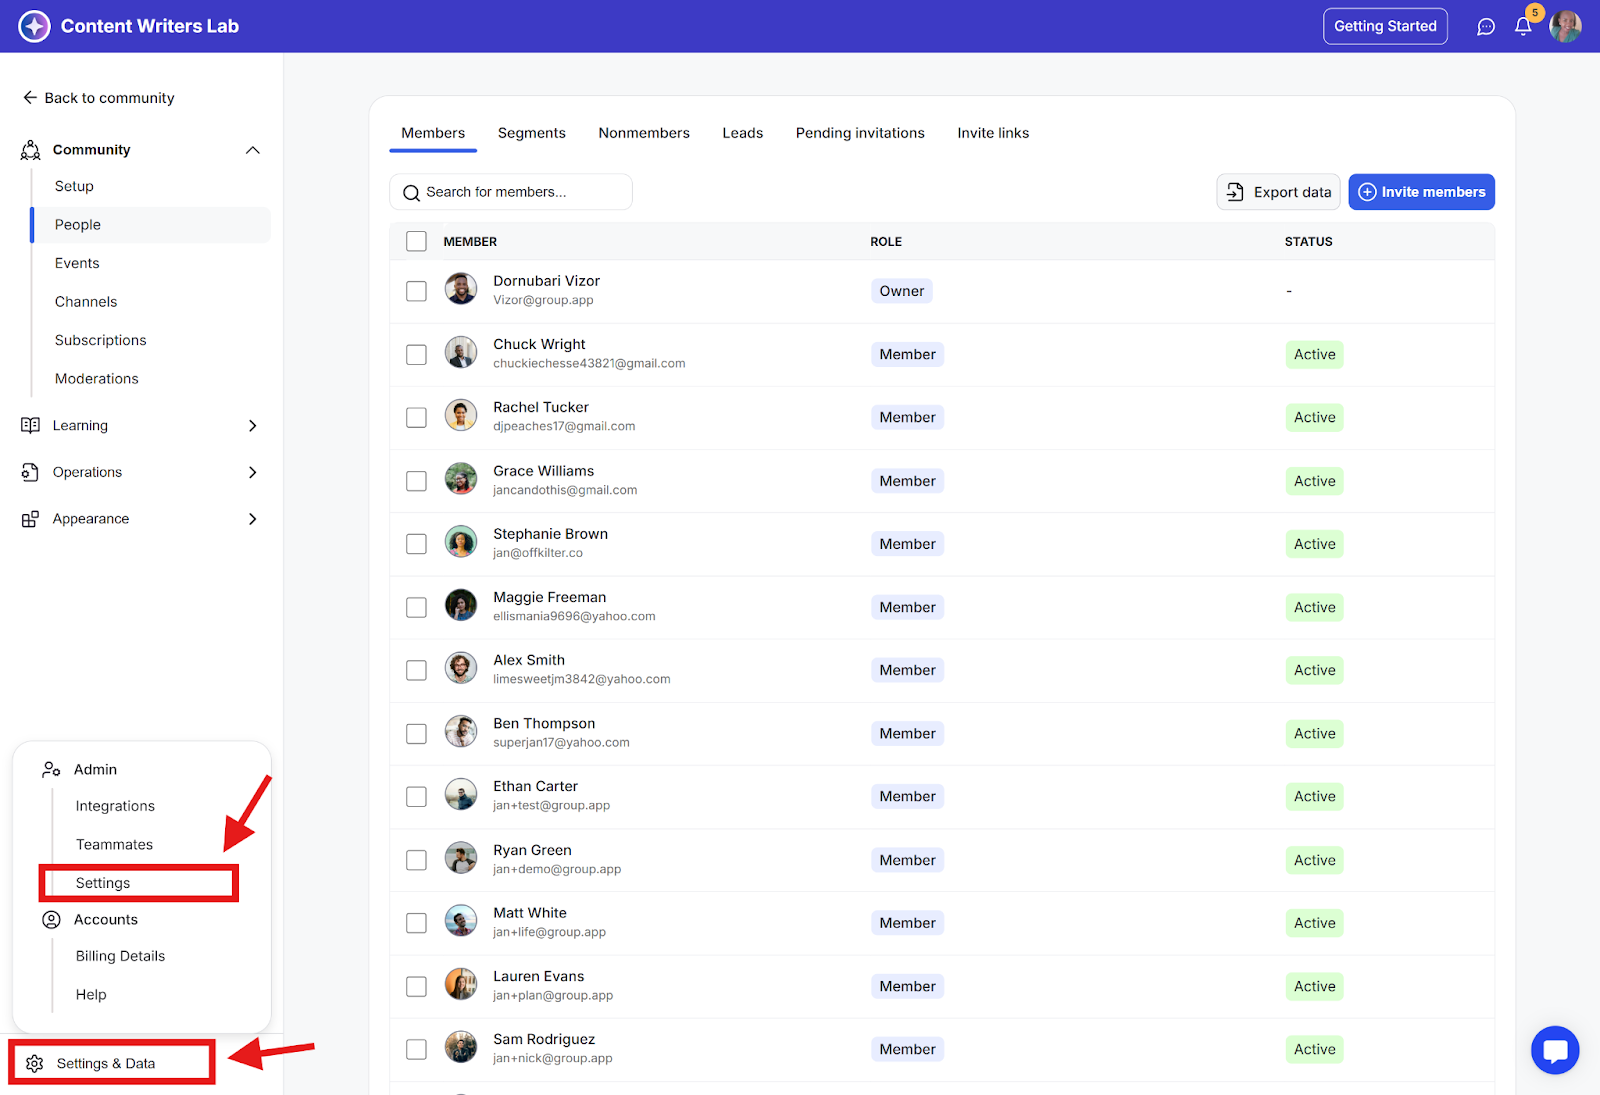Click the Content Writers Lab logo icon

[34, 26]
